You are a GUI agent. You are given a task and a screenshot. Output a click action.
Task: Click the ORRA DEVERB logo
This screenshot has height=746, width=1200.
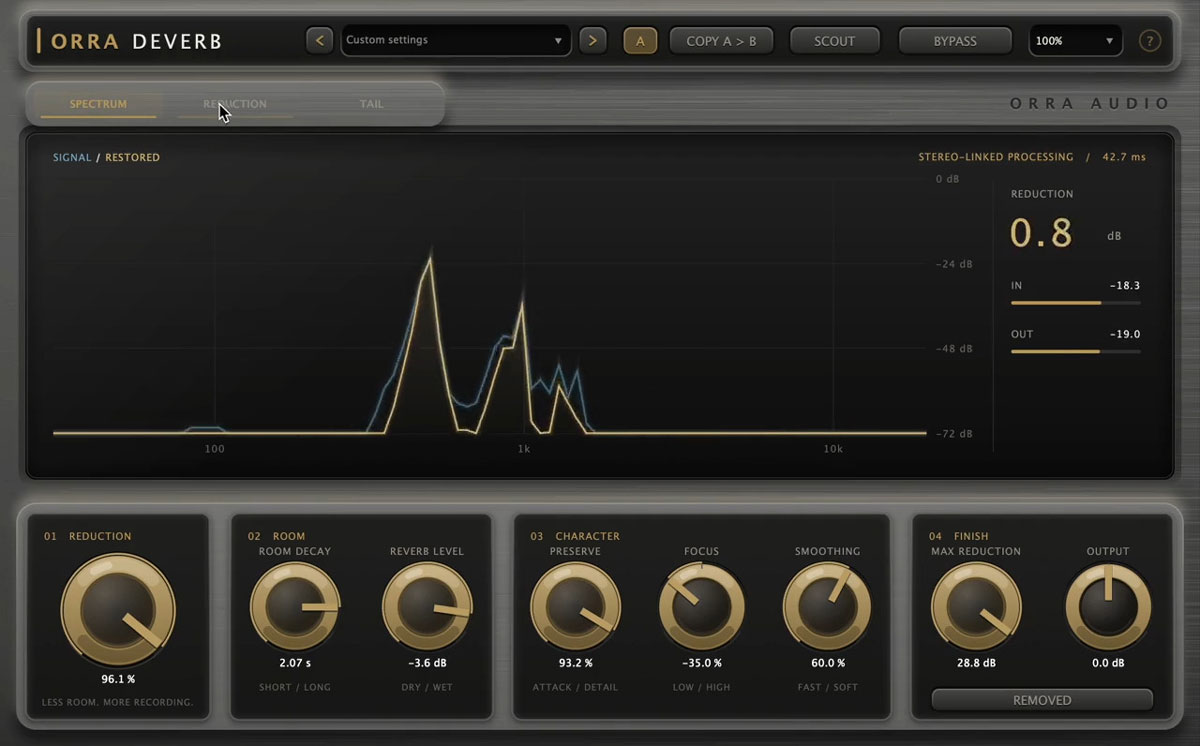[x=130, y=41]
